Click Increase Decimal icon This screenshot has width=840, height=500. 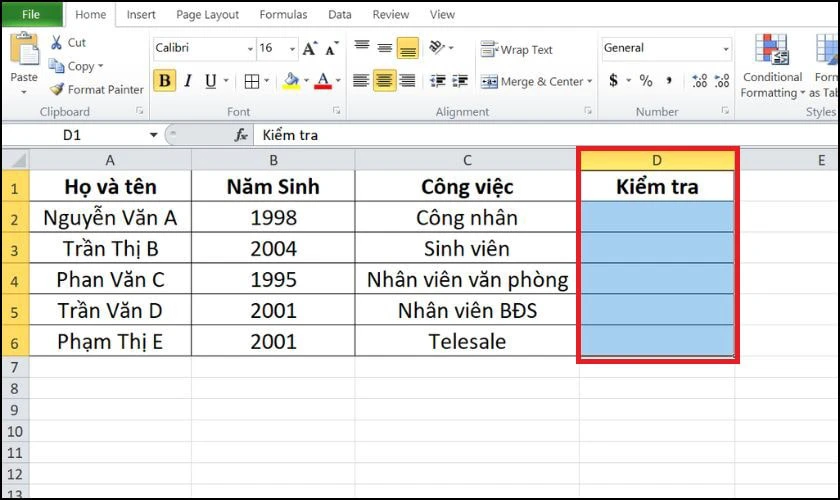point(700,81)
